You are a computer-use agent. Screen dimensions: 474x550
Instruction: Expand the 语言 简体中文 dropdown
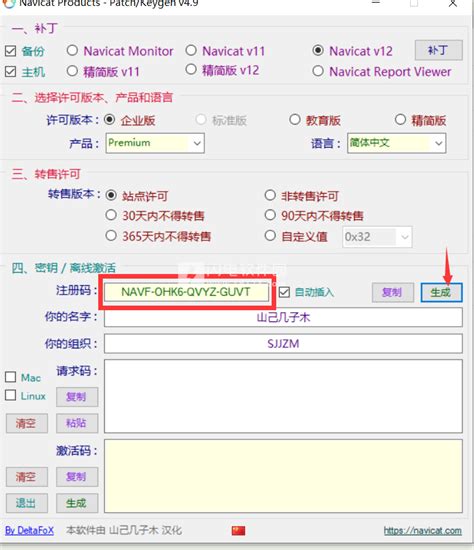397,143
